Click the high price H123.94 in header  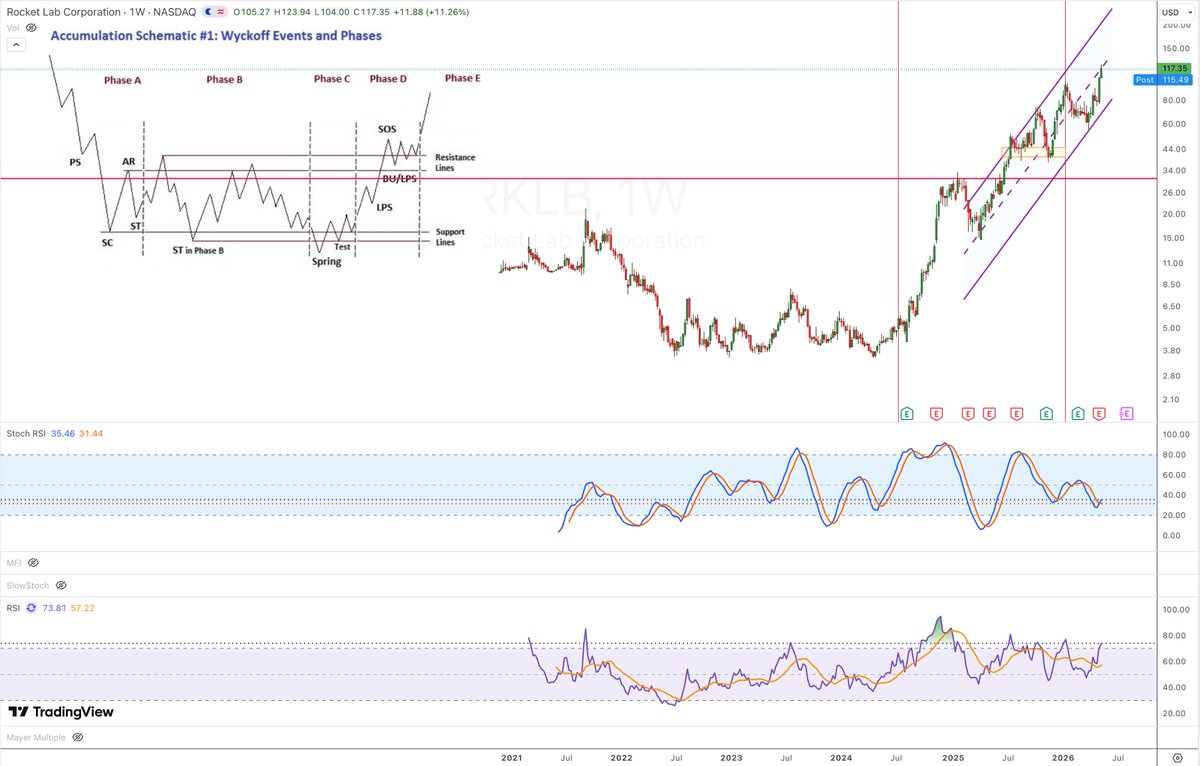294,12
